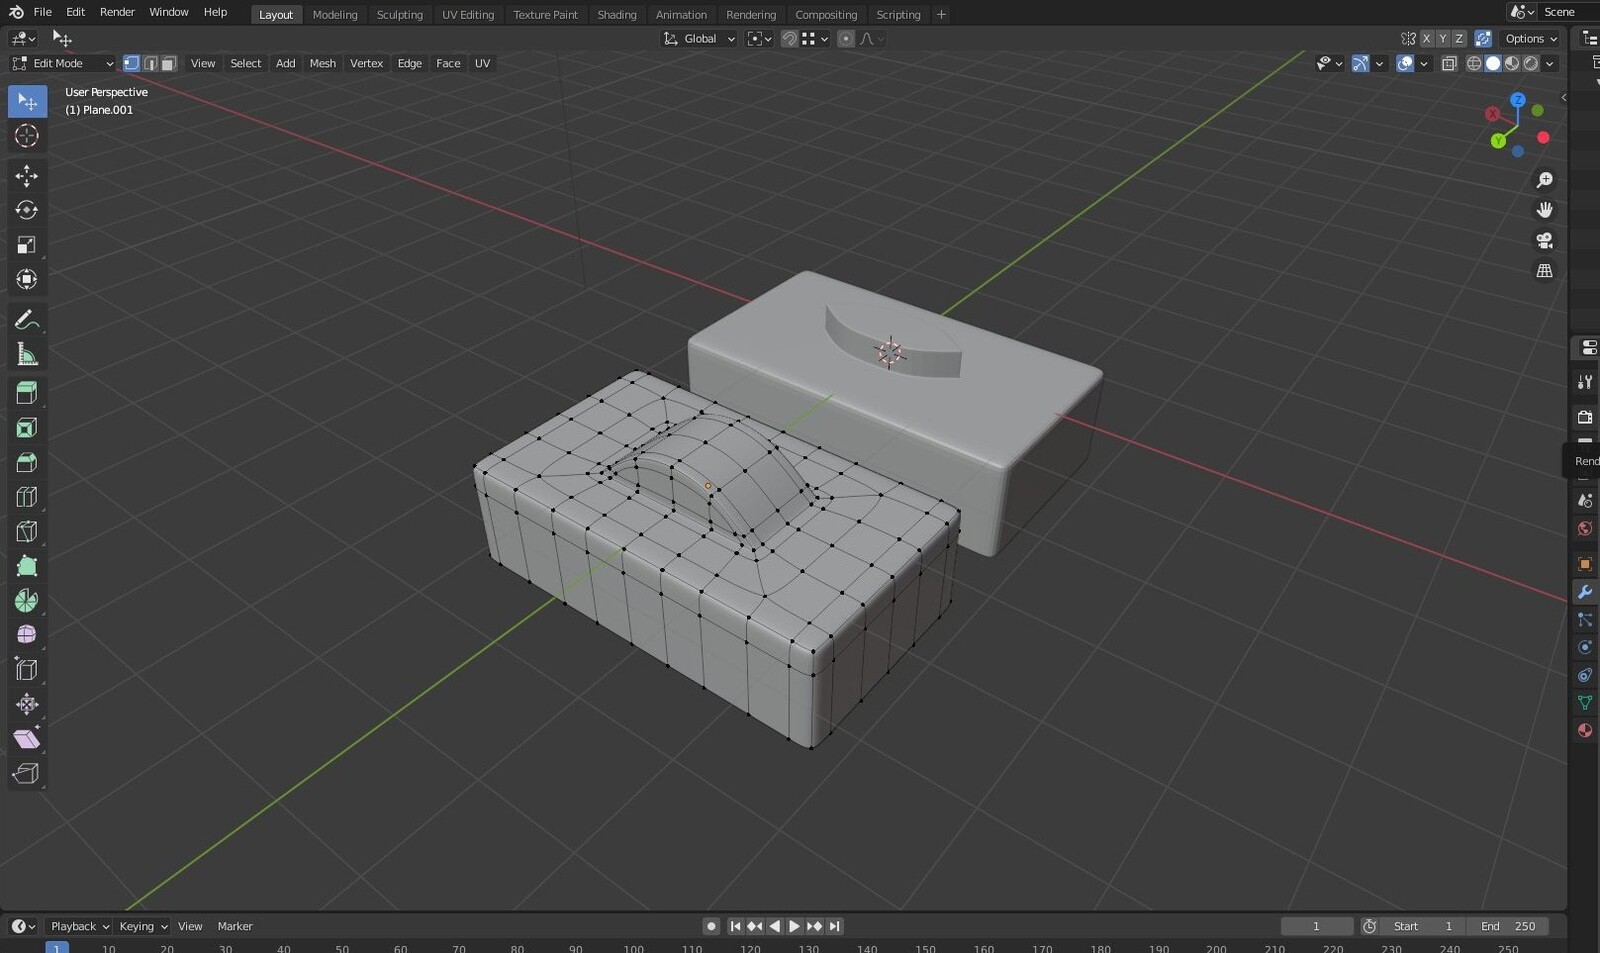The width and height of the screenshot is (1600, 953).
Task: Switch to wireframe shading
Action: 1474,63
